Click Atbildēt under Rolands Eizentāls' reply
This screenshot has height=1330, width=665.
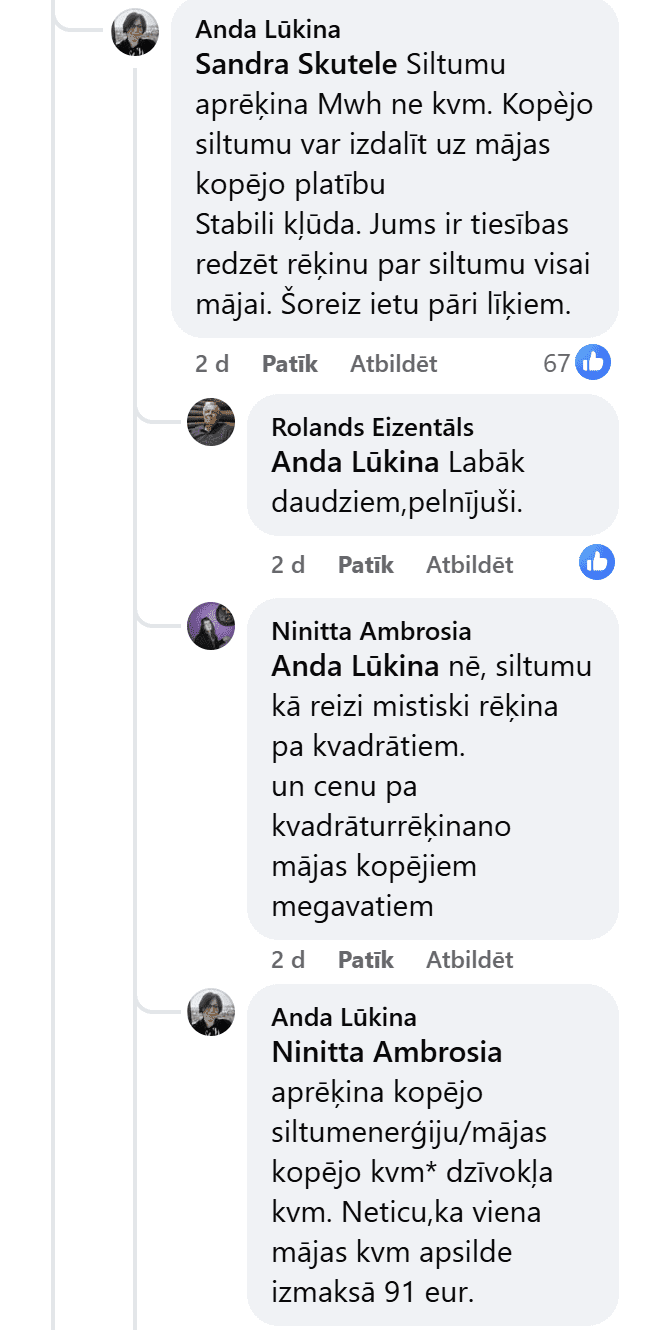469,564
